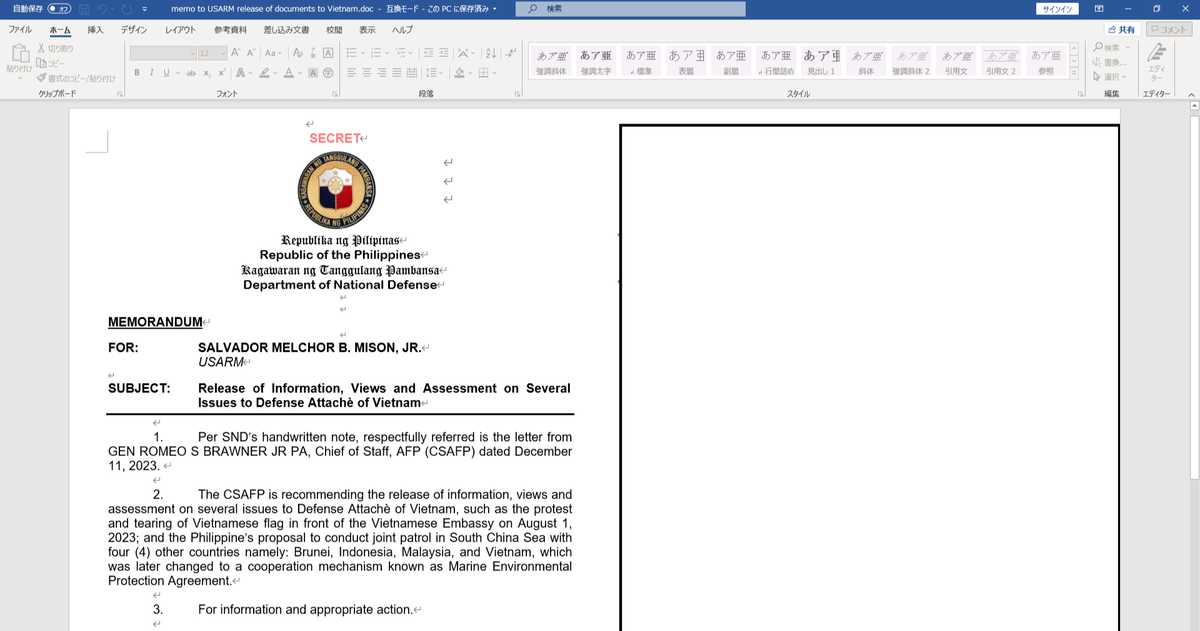The height and width of the screenshot is (631, 1200).
Task: Open the multilevel list dropdown
Action: coord(411,52)
